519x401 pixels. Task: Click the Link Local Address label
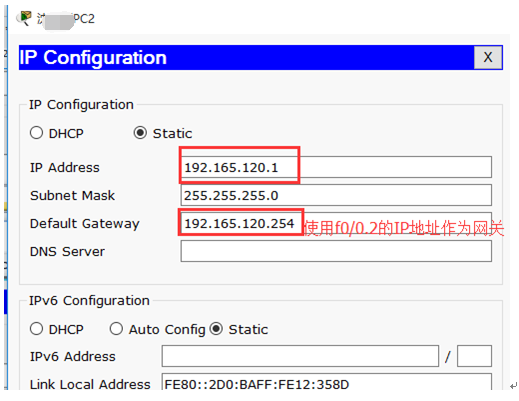click(x=90, y=384)
